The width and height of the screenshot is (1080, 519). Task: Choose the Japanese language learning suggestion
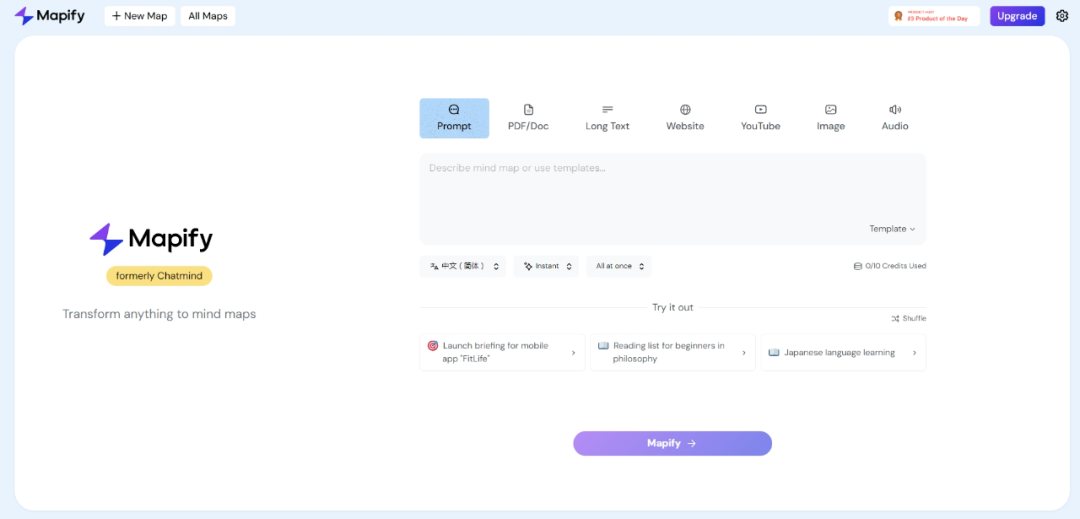(843, 352)
